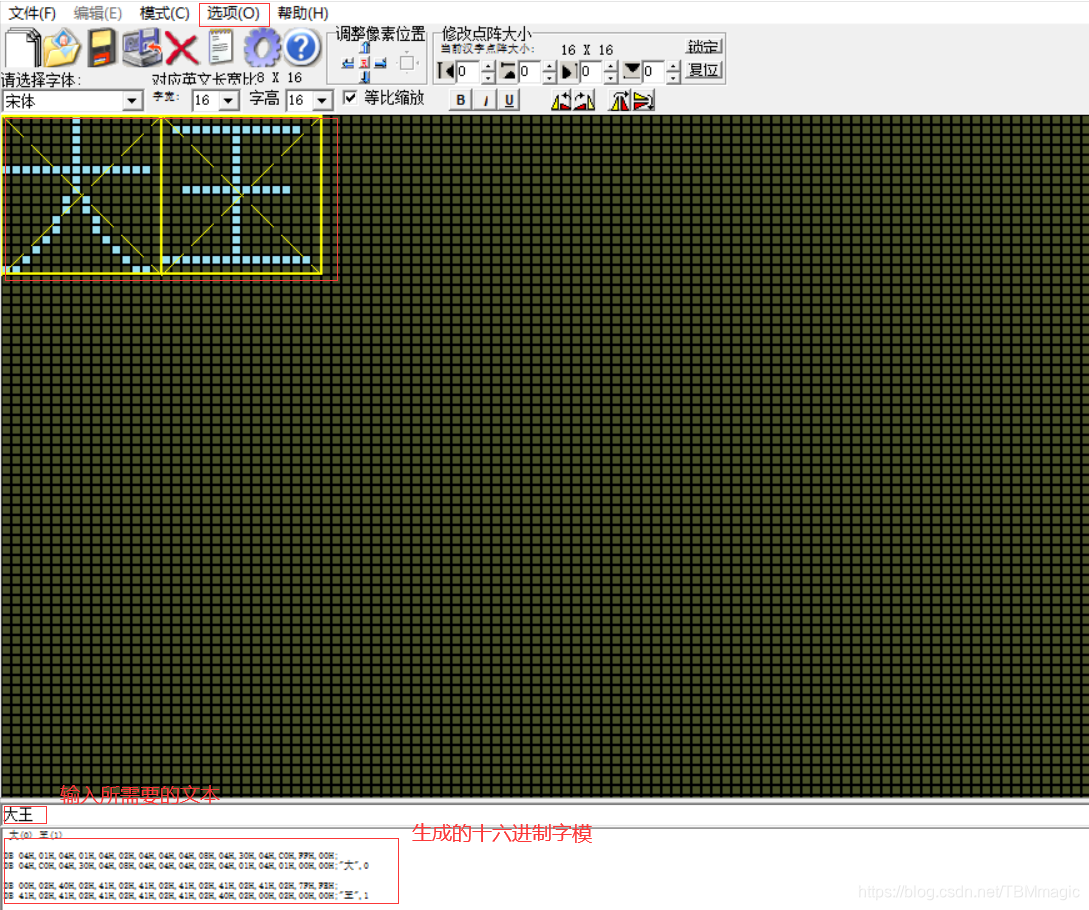
Task: Click the text input field containing 大王
Action: tap(544, 814)
